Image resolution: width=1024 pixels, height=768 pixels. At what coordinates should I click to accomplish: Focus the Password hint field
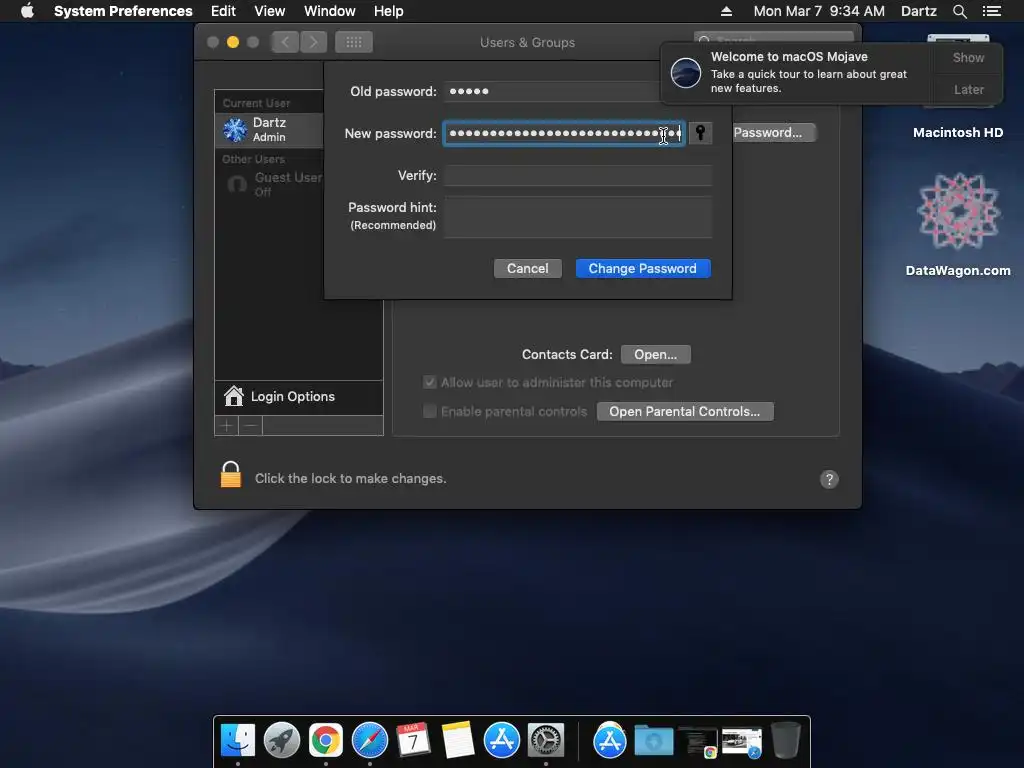click(x=578, y=217)
